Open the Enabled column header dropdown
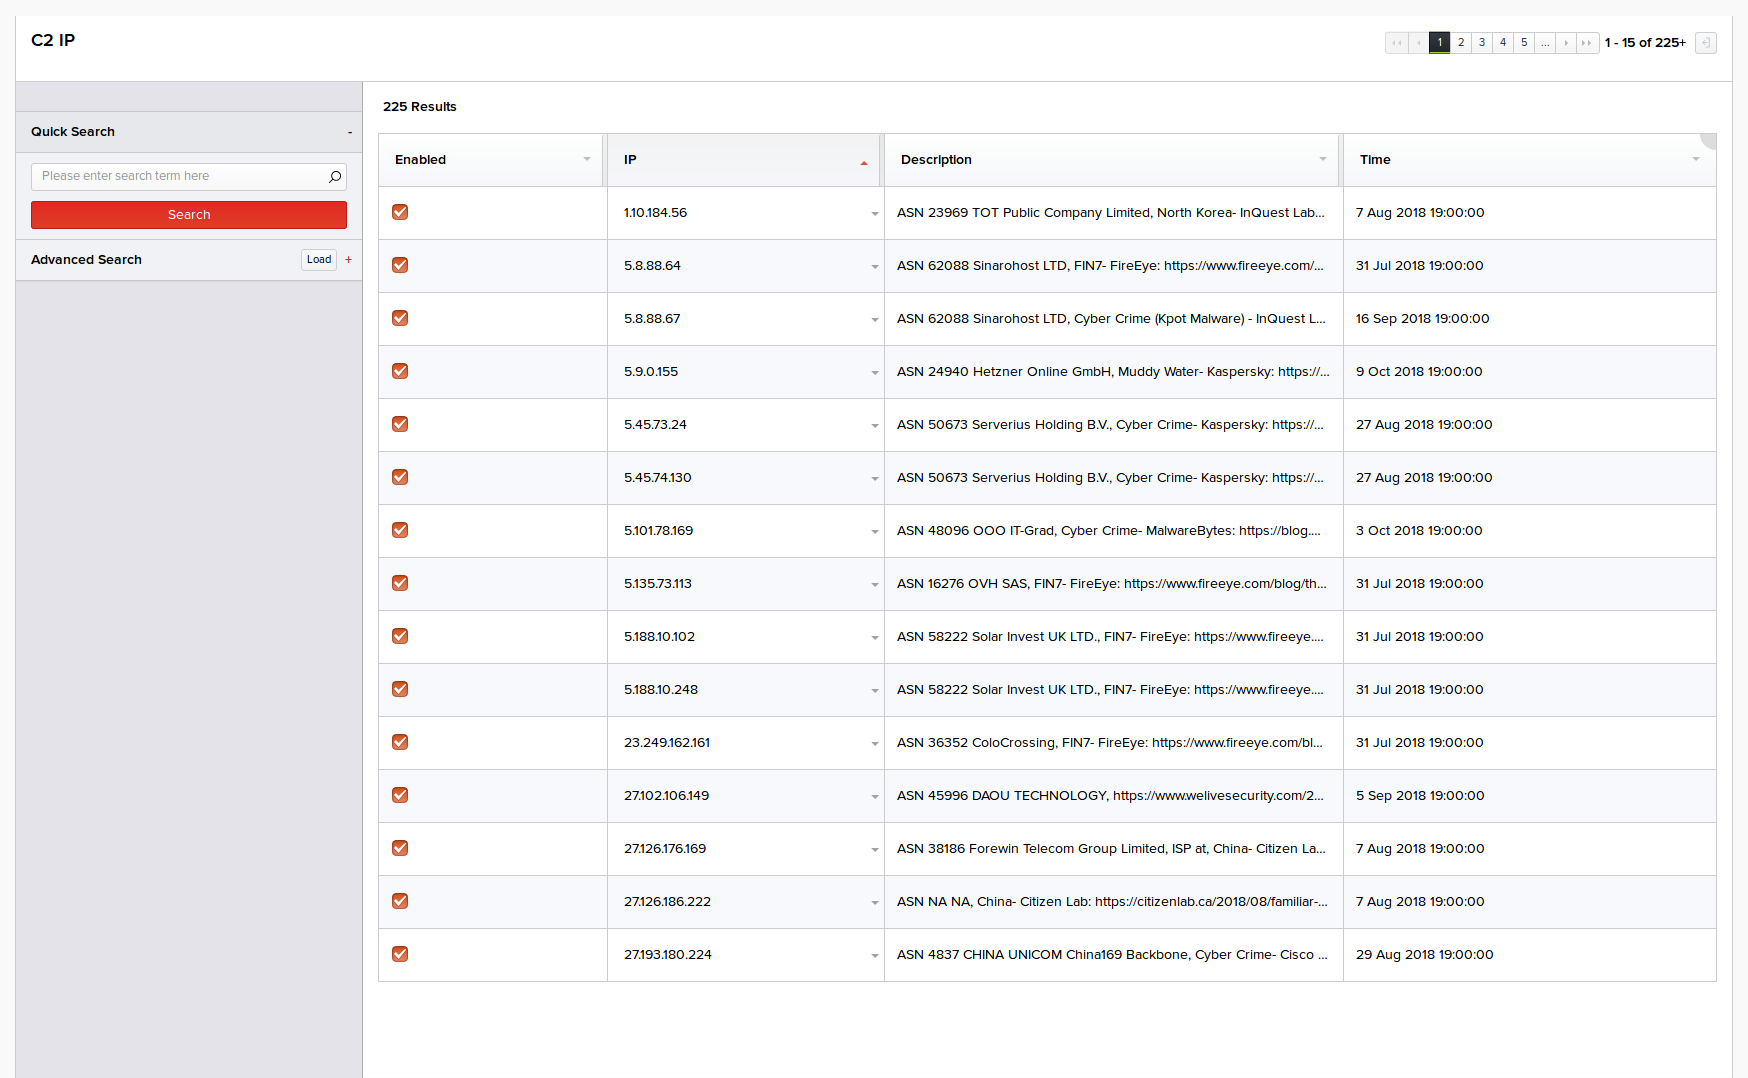Screen dimensions: 1748x1078 pyautogui.click(x=587, y=160)
